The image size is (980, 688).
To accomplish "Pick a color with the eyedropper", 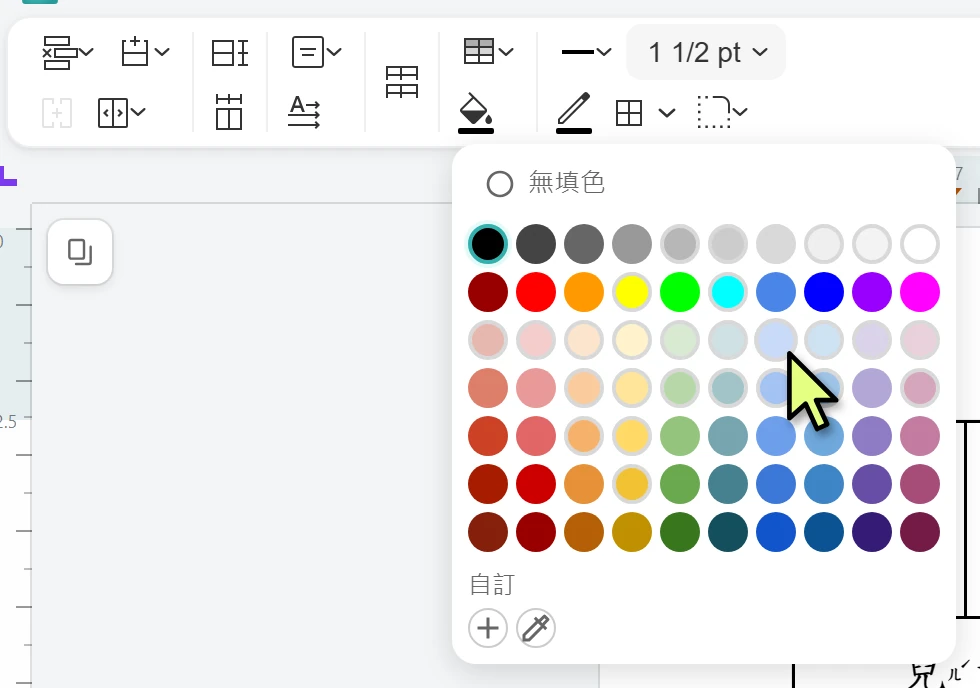I will click(x=536, y=628).
